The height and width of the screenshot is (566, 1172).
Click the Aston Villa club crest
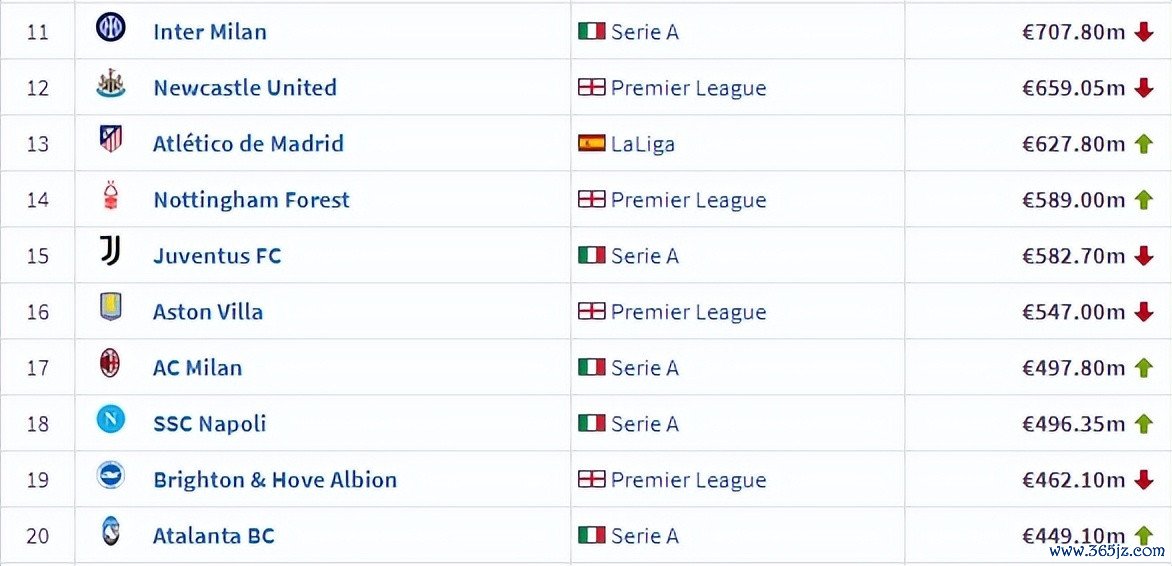(110, 308)
